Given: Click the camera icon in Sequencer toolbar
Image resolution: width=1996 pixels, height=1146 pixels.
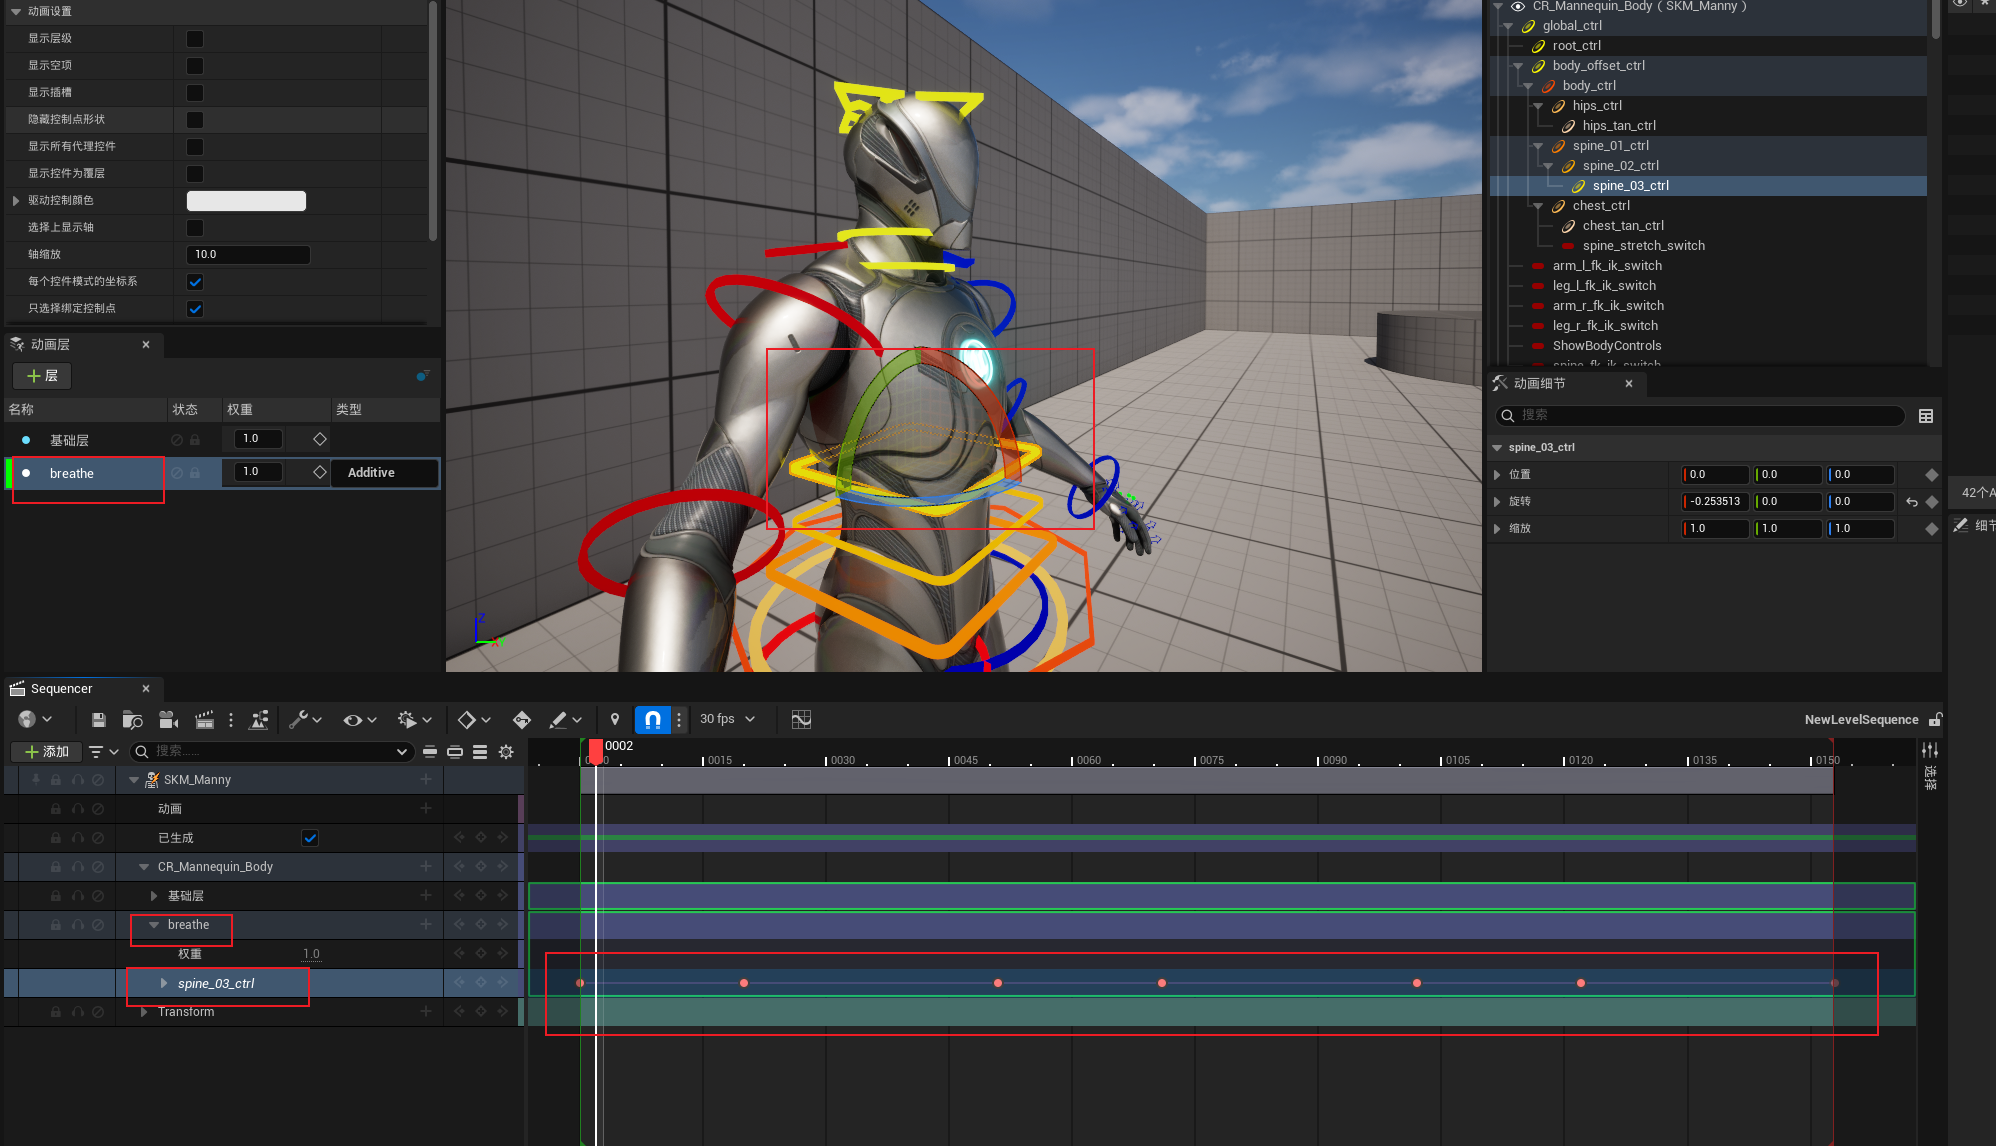Looking at the screenshot, I should 168,720.
